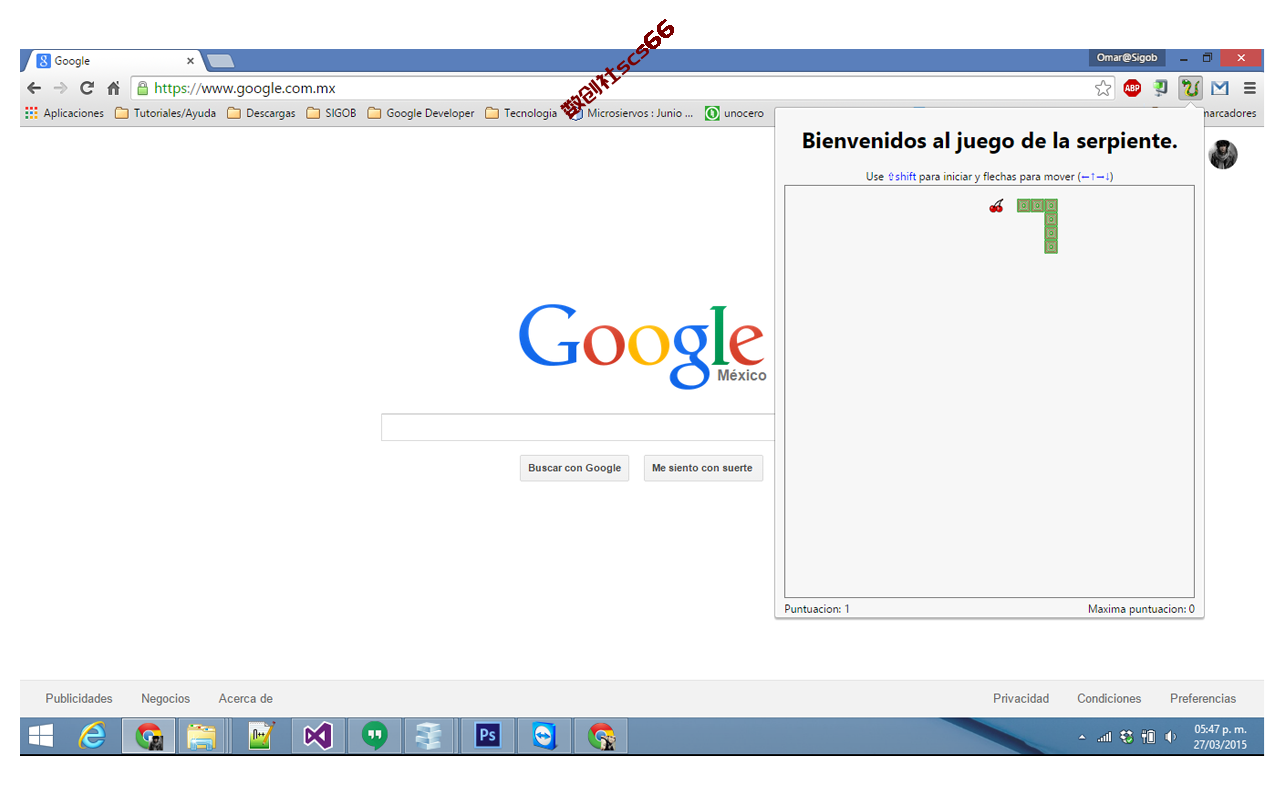
Task: Open the Publicidades footer link
Action: coord(79,699)
